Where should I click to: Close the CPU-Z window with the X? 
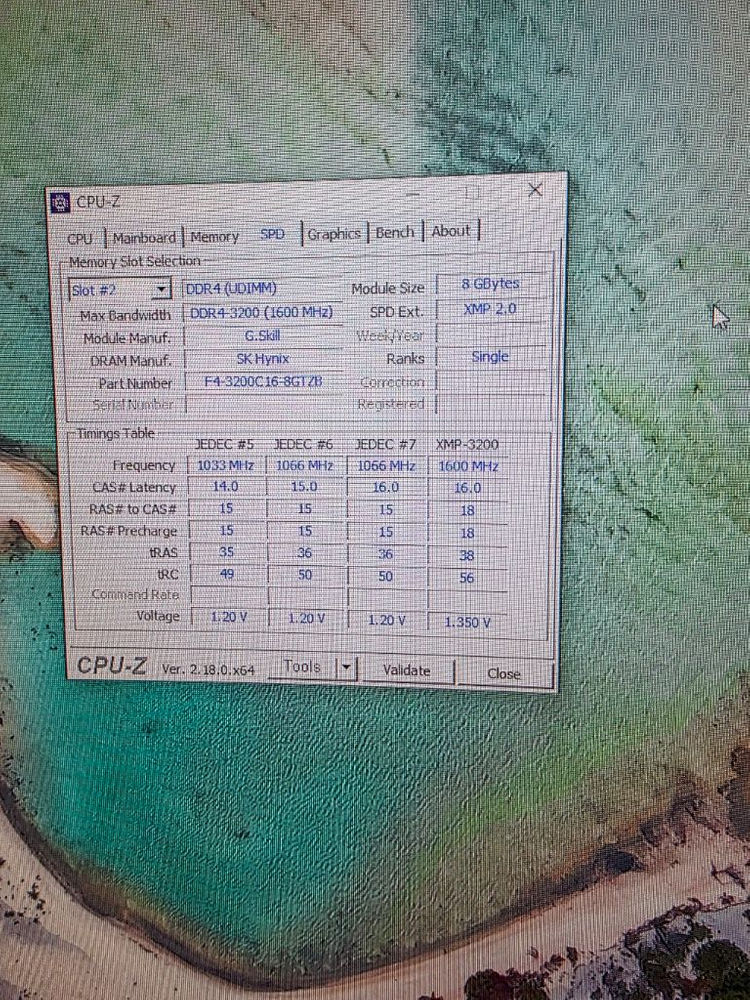tap(536, 189)
